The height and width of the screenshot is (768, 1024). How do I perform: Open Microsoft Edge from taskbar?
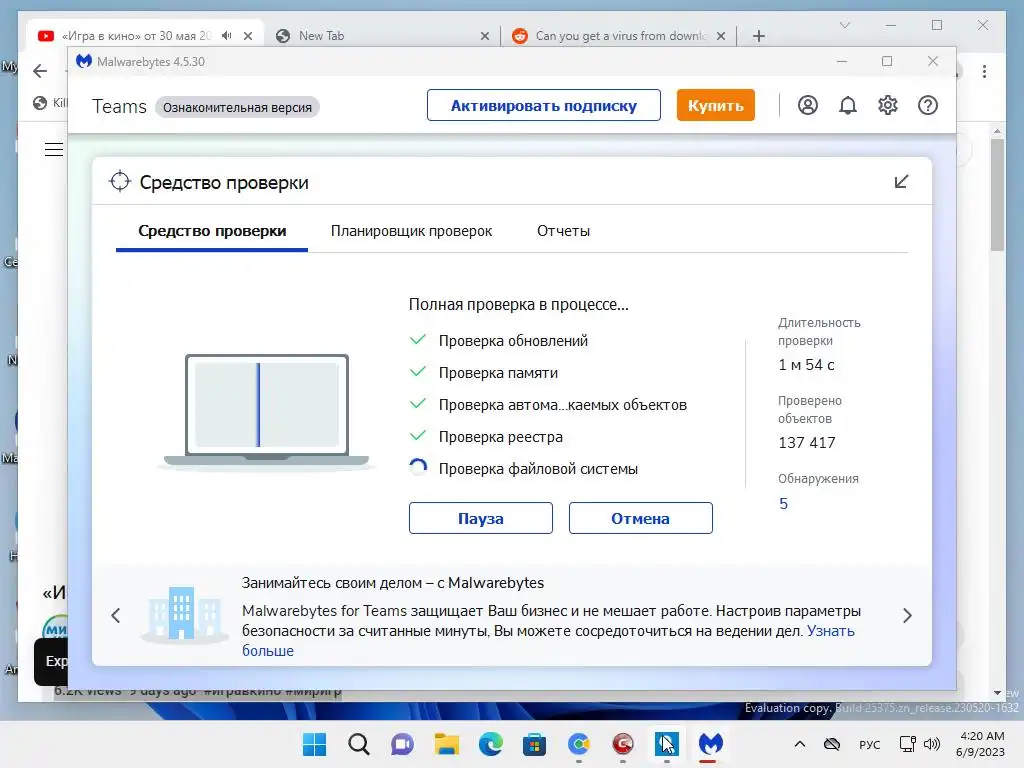tap(490, 744)
